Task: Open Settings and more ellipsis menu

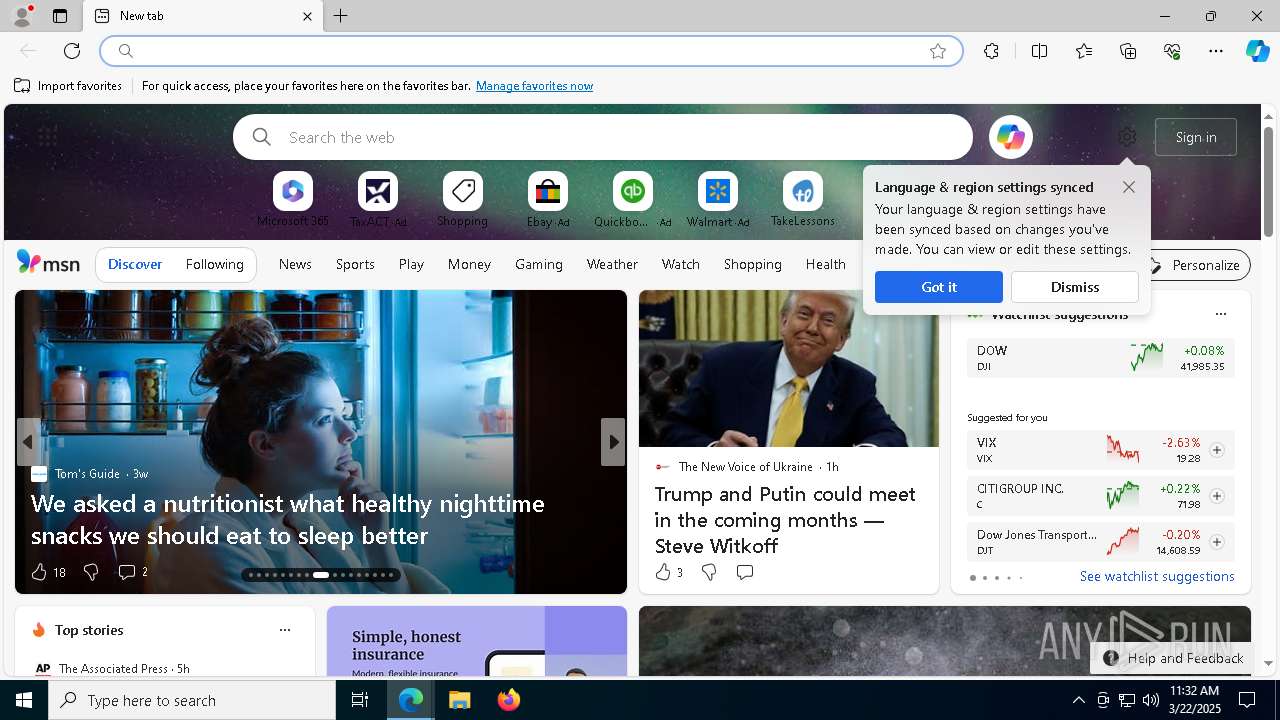Action: point(1216,51)
